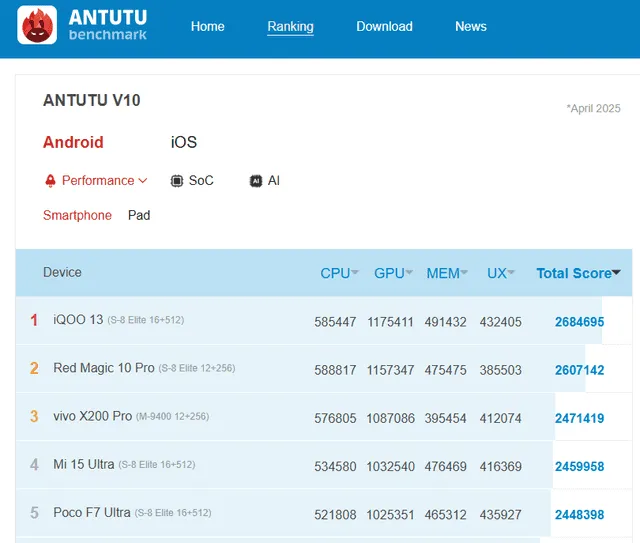Click Poco F7 Ultra UX score 435927
Image resolution: width=640 pixels, height=543 pixels.
tap(501, 515)
